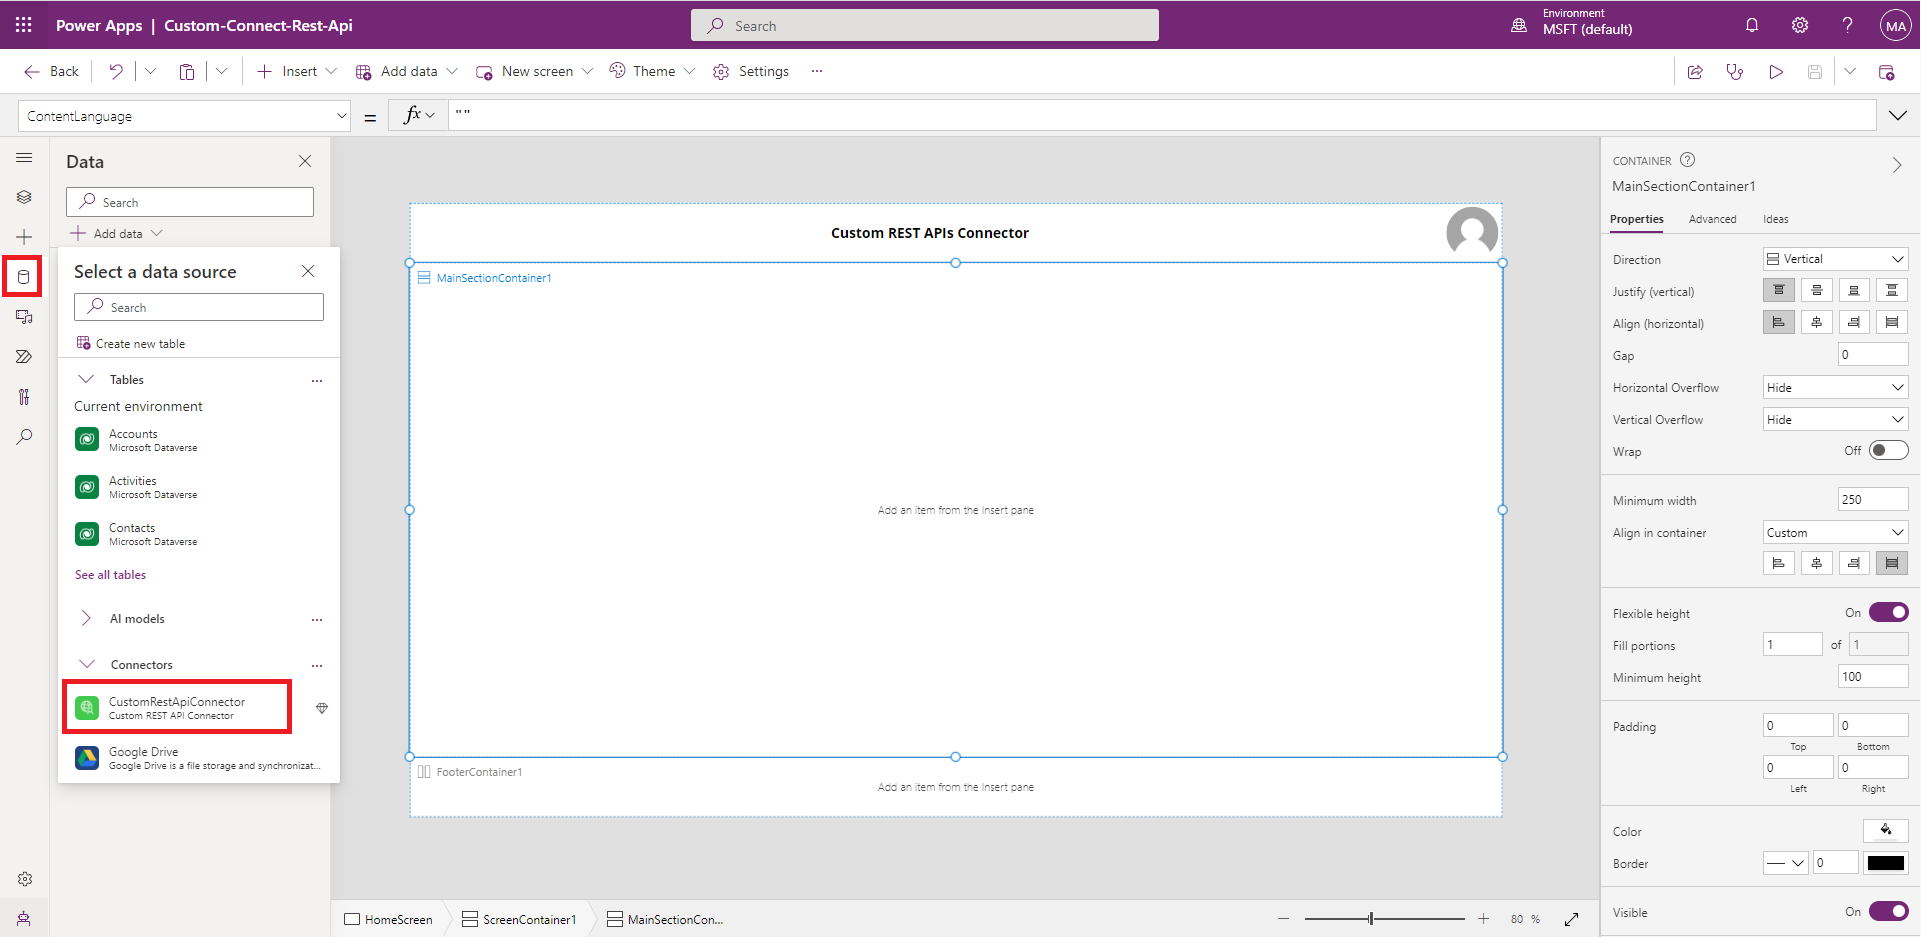Viewport: 1921px width, 937px height.
Task: Open Power Automate flows icon in sidebar
Action: (24, 357)
